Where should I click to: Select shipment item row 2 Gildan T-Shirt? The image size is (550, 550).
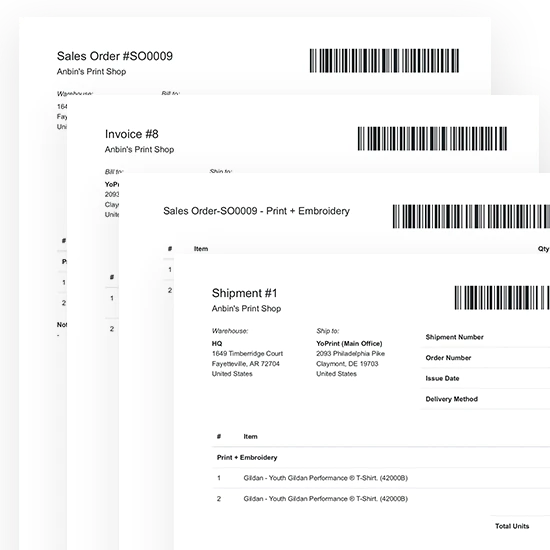tap(381, 498)
